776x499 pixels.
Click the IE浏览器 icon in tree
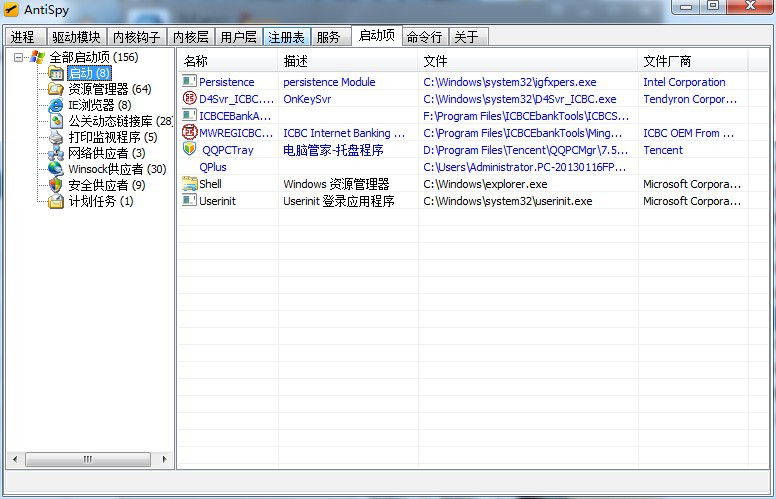tap(57, 105)
